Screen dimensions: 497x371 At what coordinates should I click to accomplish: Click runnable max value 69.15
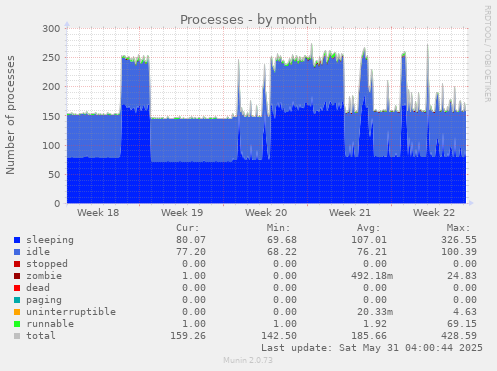tap(462, 324)
